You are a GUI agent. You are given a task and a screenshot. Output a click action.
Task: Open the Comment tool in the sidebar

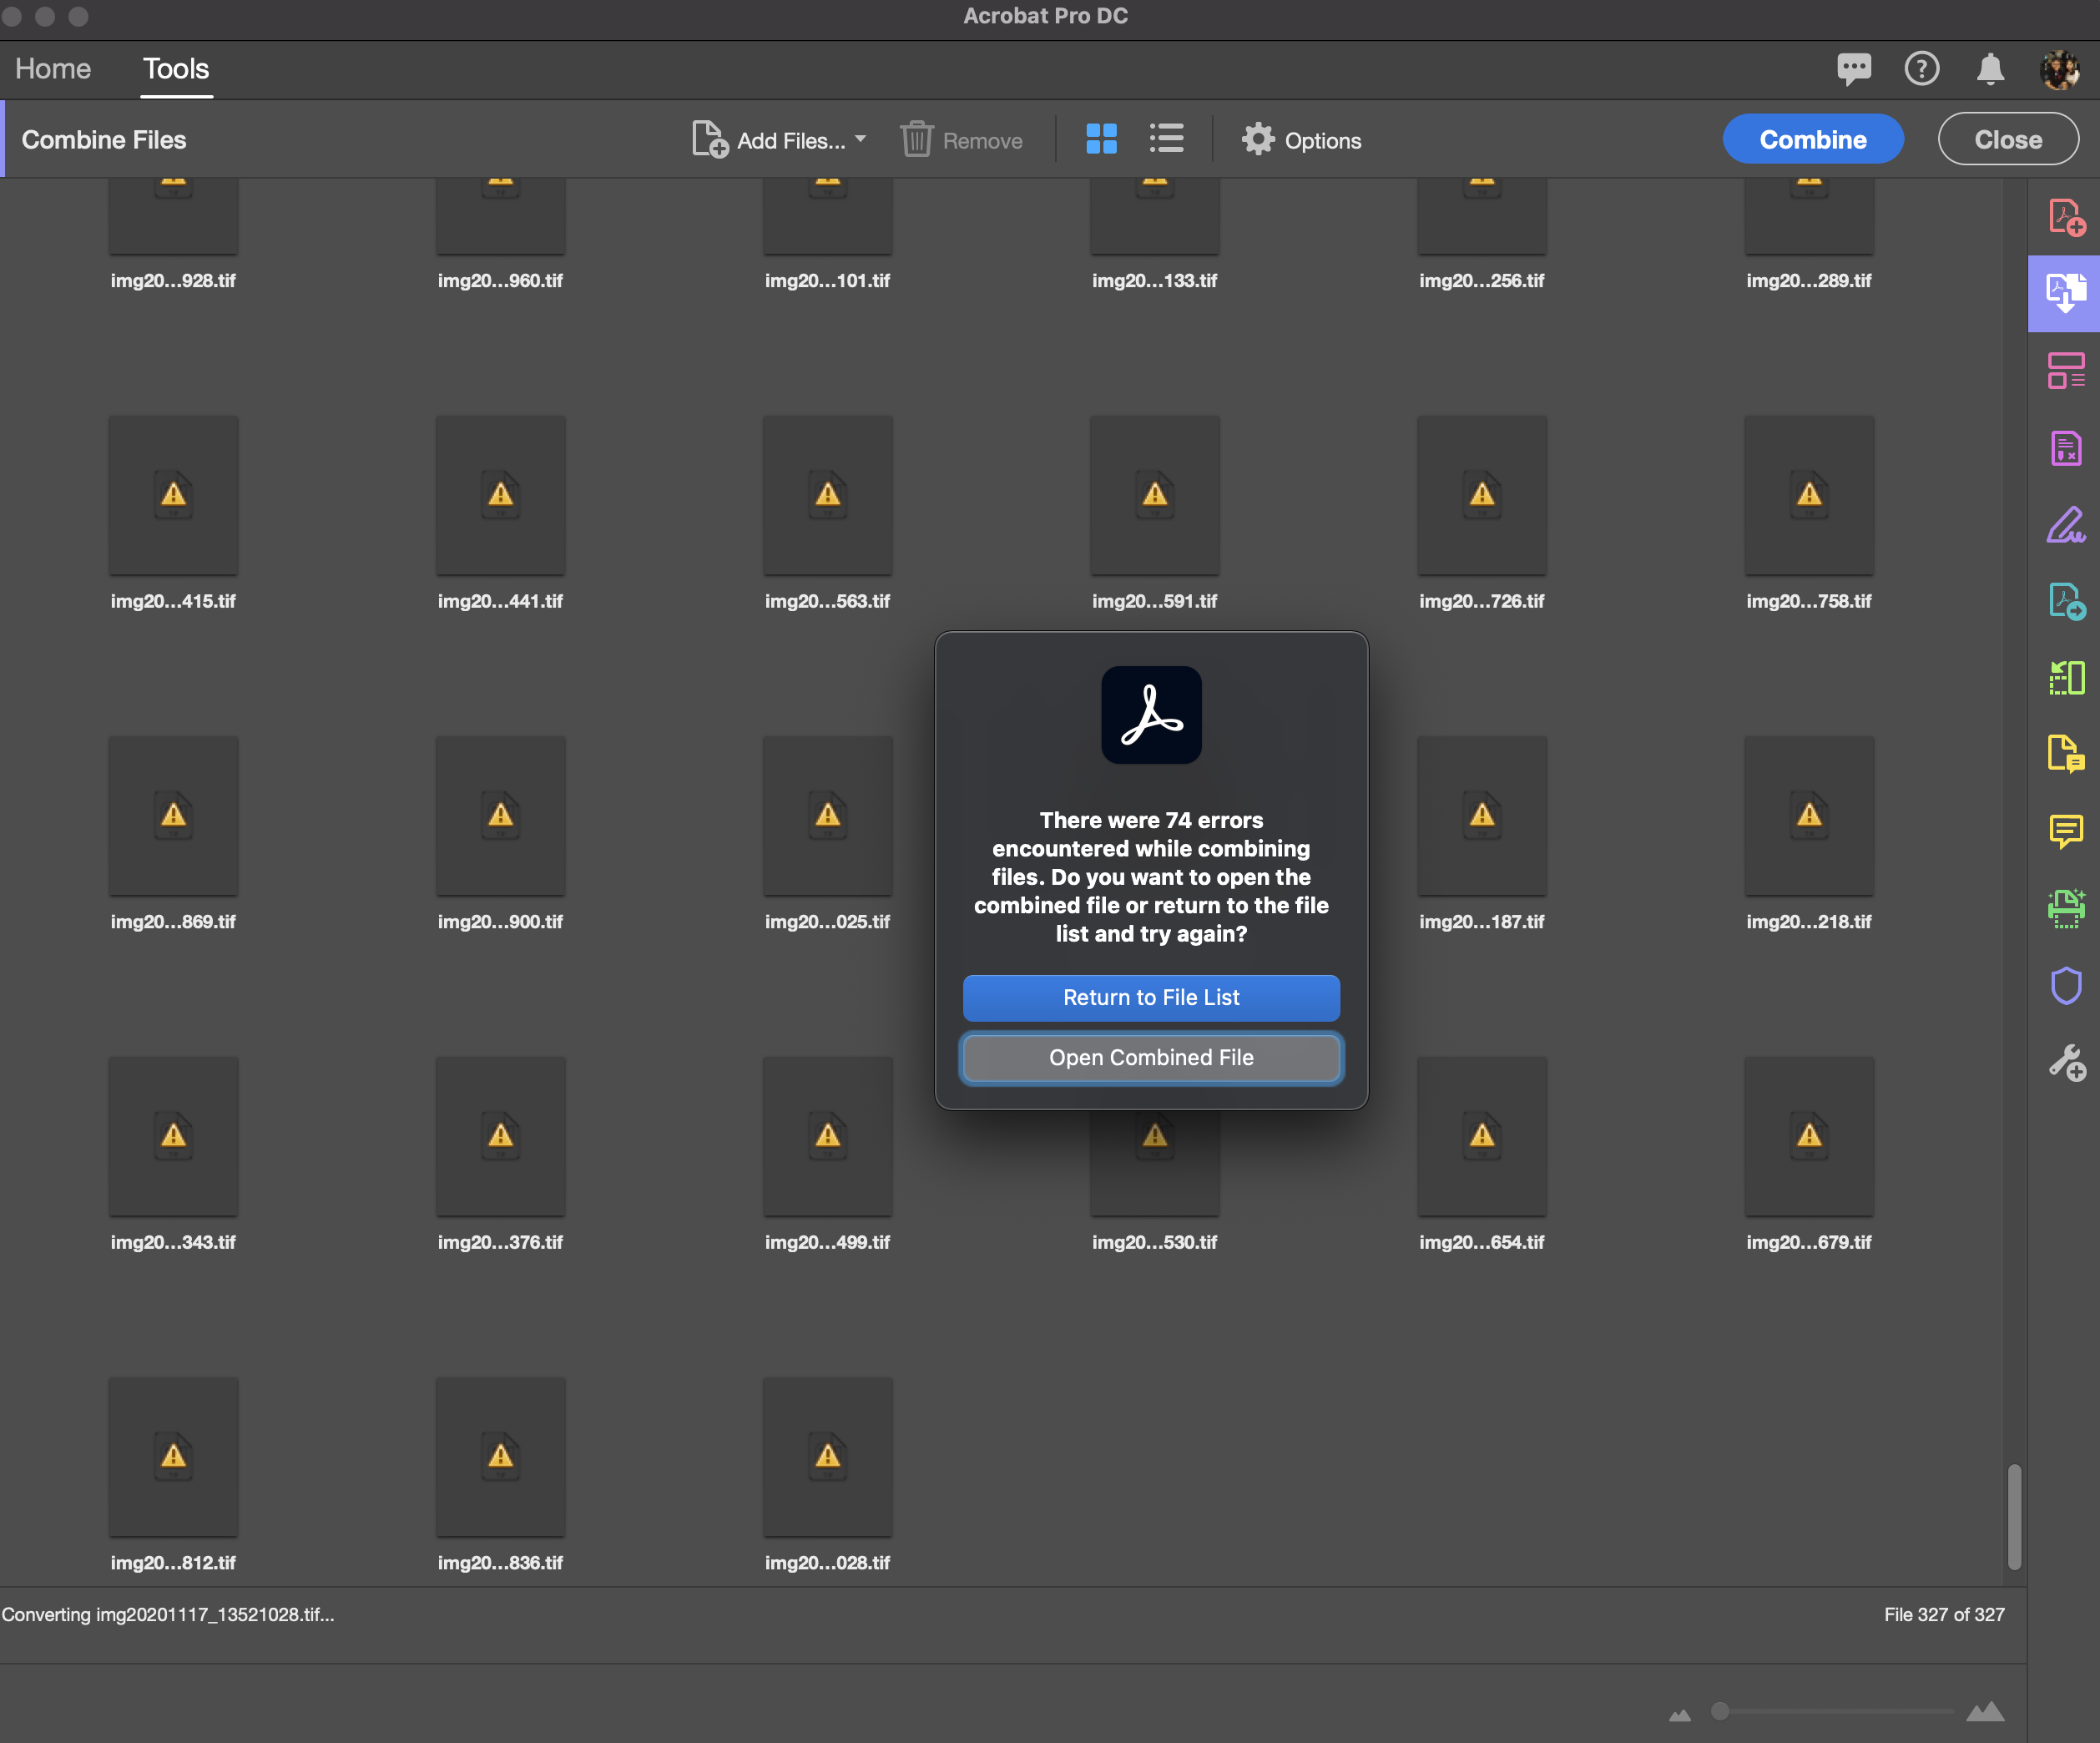click(2066, 831)
